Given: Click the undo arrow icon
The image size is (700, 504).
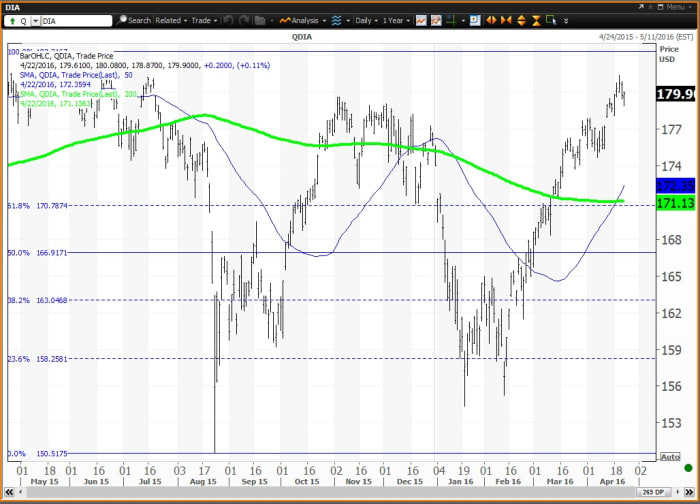Looking at the screenshot, I should [229, 21].
